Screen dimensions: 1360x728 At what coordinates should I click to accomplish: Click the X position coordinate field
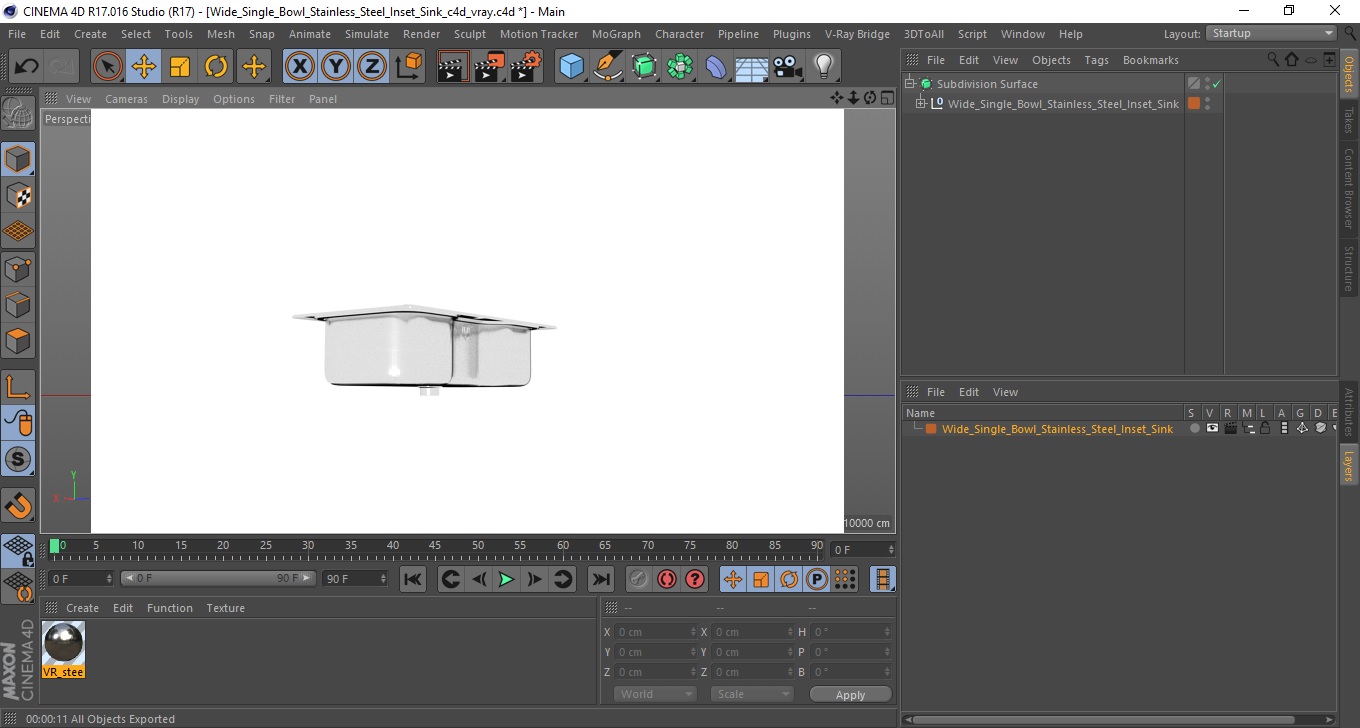click(x=655, y=632)
